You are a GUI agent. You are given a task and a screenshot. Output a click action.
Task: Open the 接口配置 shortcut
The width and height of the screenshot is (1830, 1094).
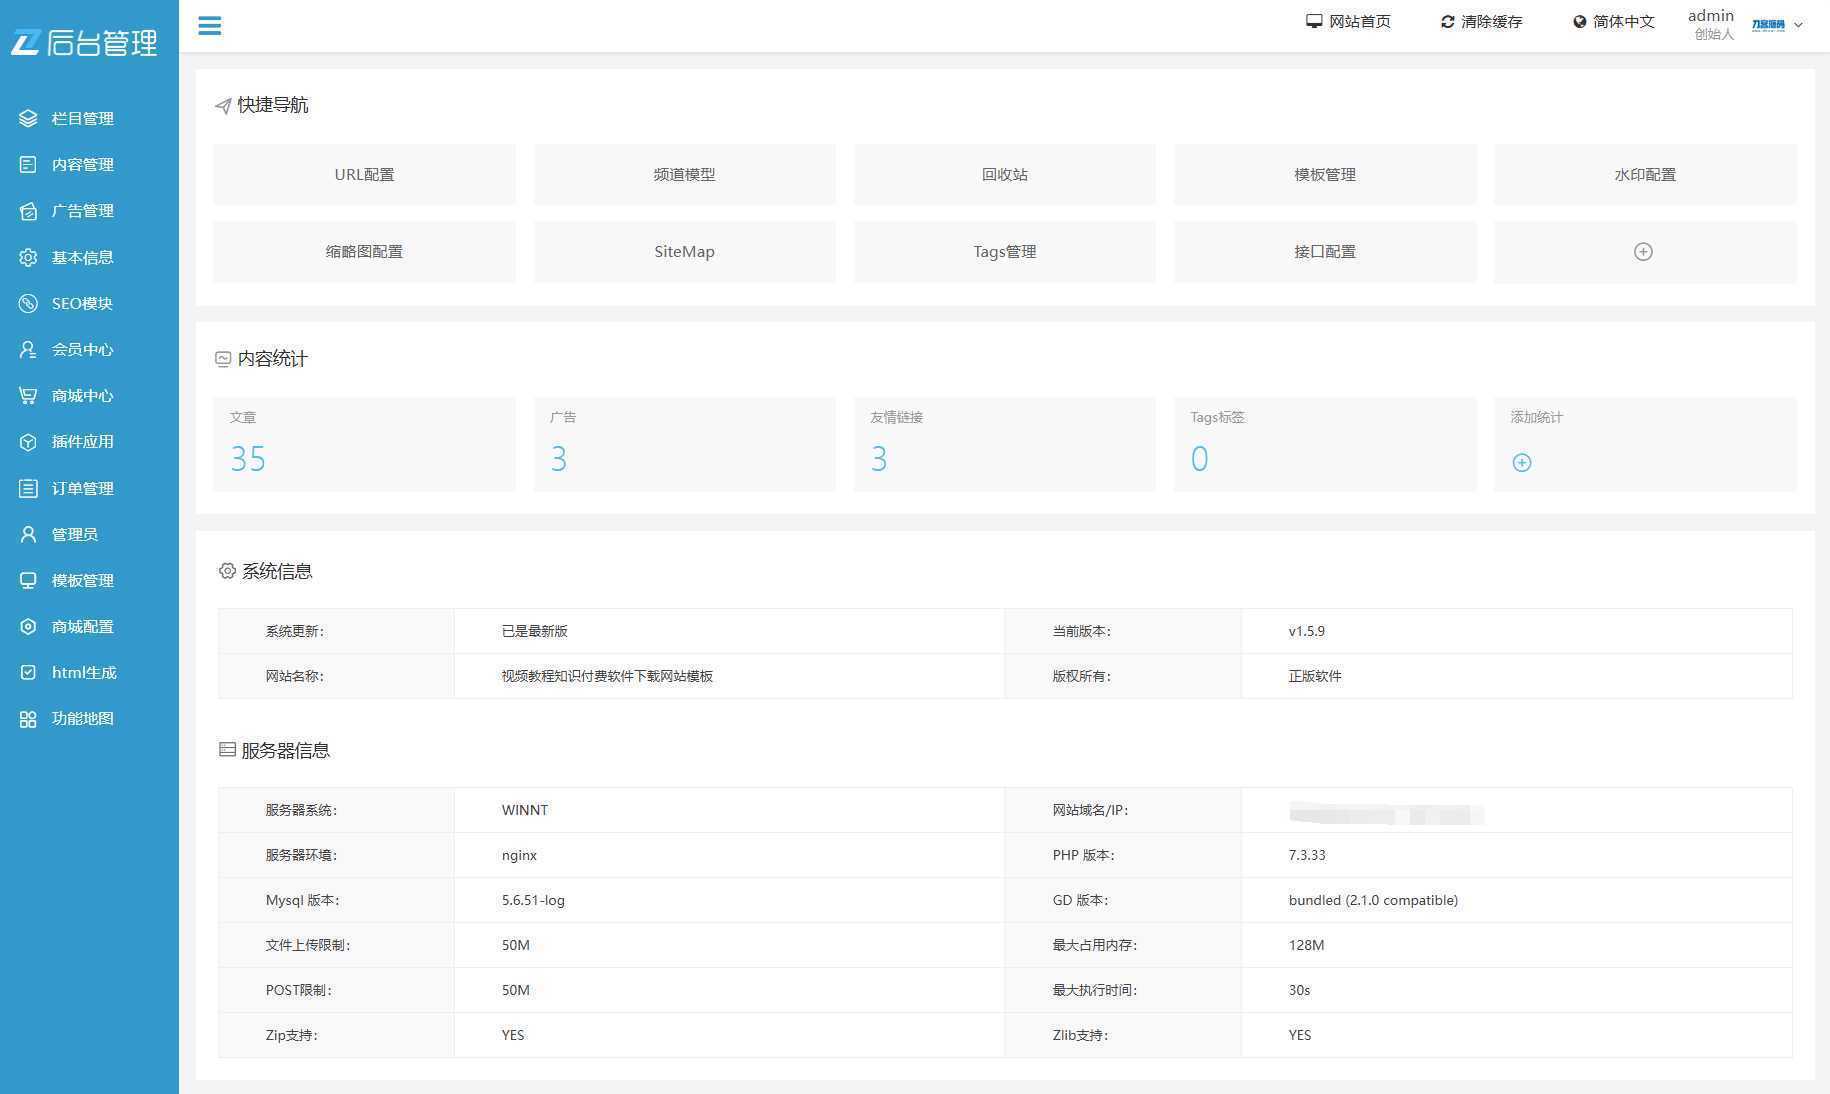point(1325,251)
